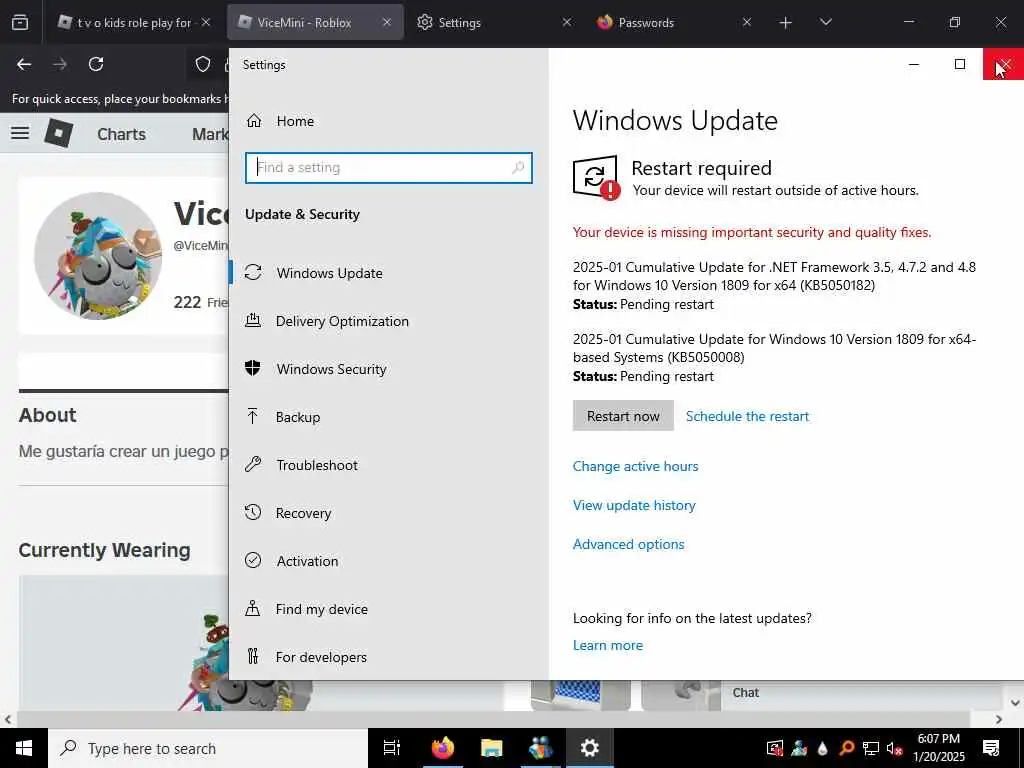Click the browser back arrow

24,64
